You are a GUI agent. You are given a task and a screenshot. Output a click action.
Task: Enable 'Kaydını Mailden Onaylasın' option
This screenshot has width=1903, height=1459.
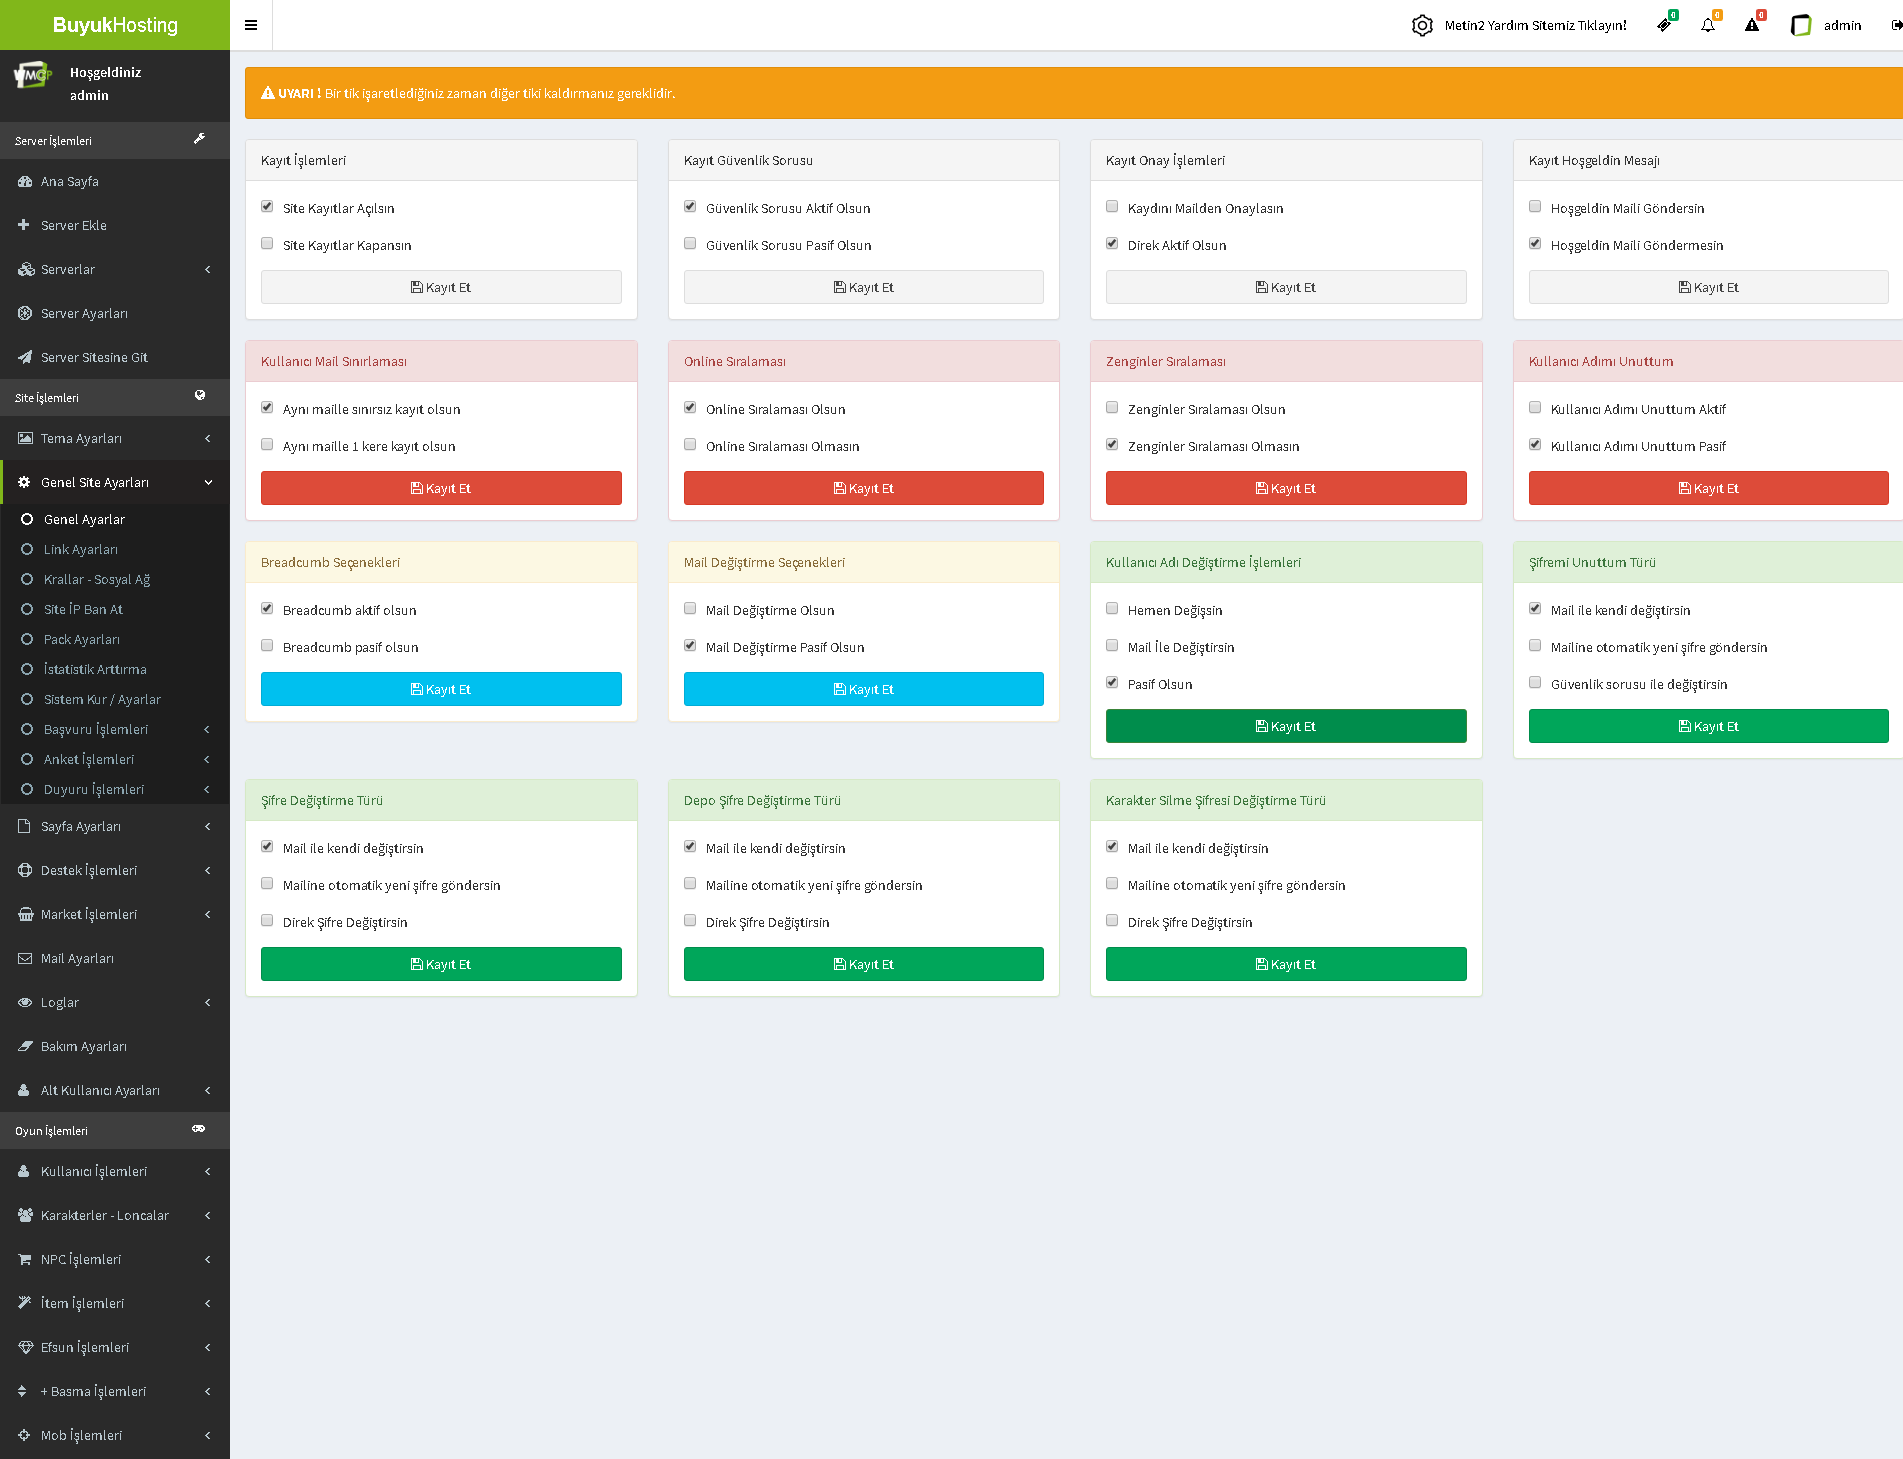click(x=1112, y=206)
